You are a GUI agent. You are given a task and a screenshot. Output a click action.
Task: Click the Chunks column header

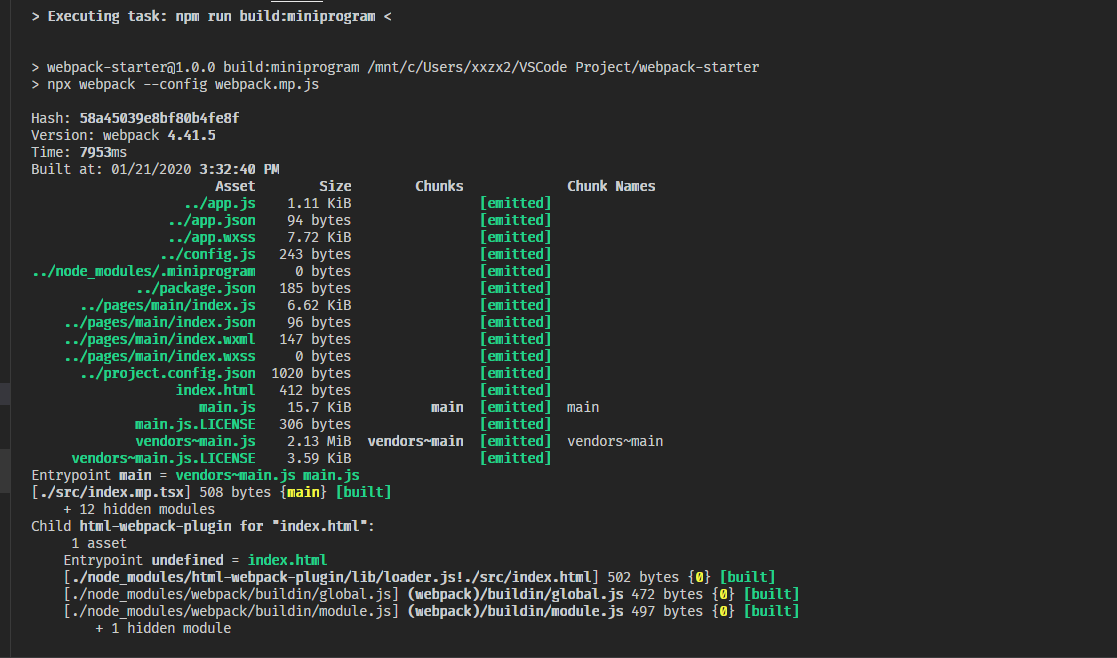point(439,187)
